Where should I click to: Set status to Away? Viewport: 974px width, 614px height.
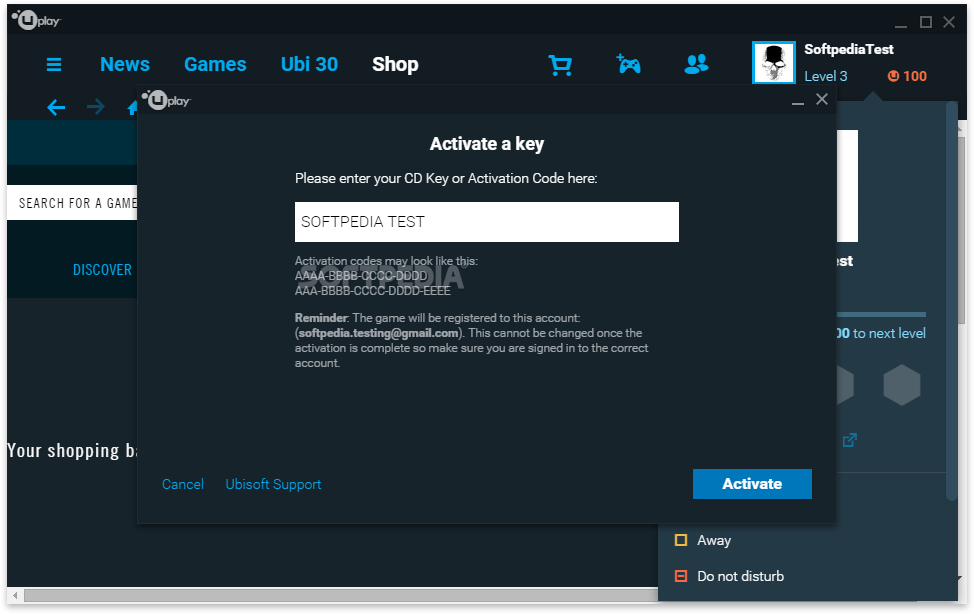703,540
